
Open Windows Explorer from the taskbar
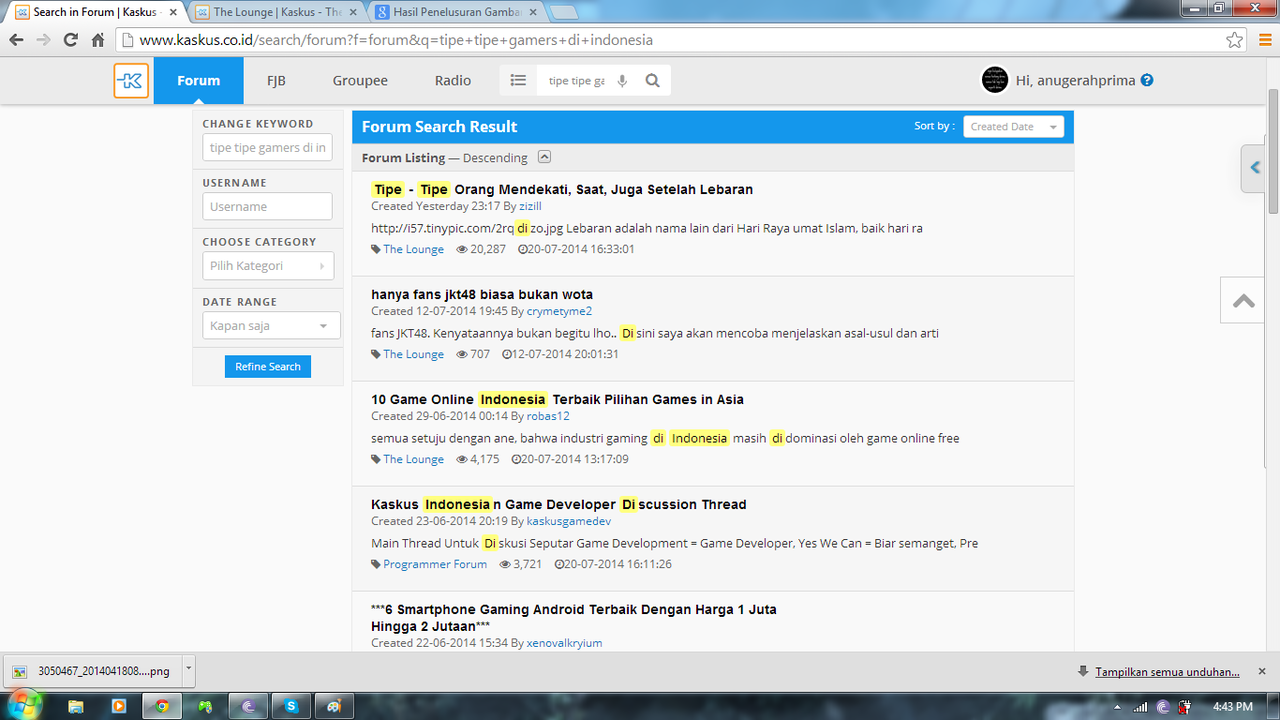[75, 706]
